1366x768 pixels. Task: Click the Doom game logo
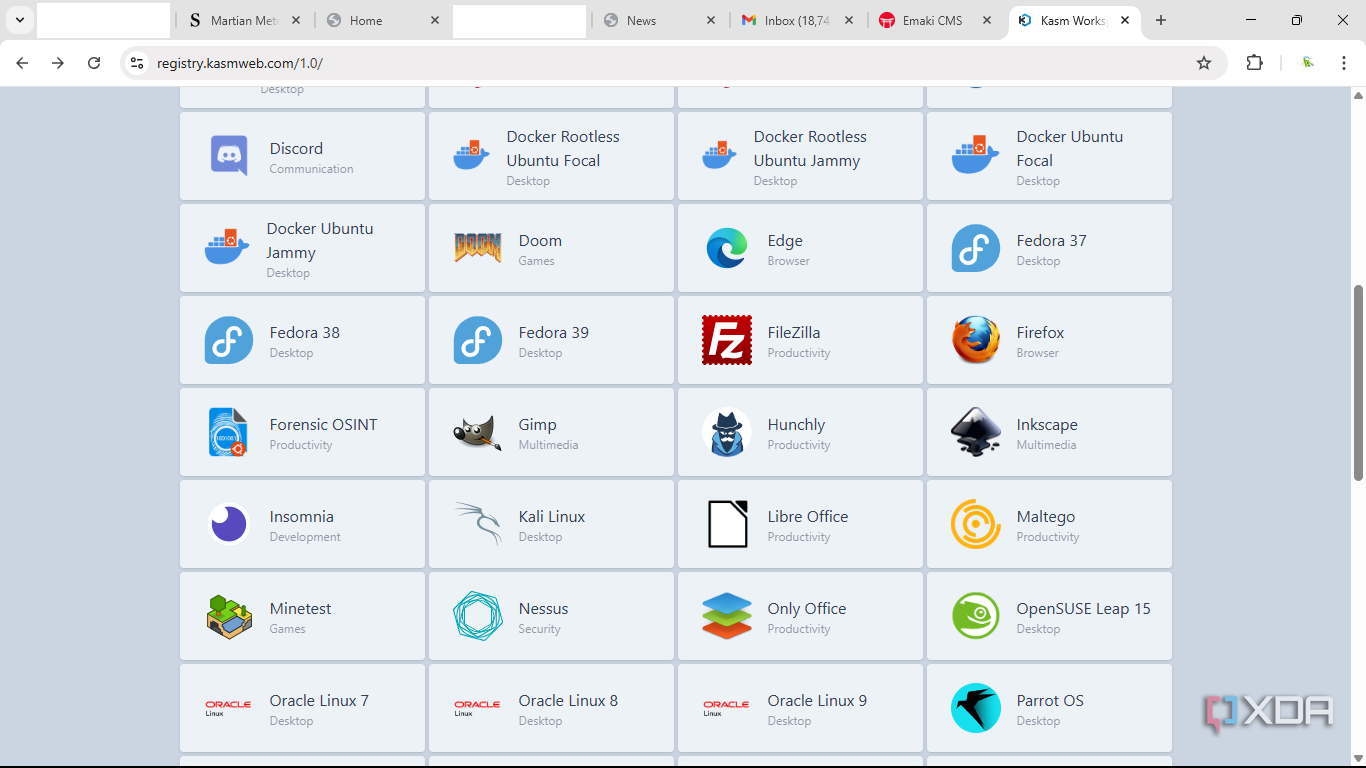tap(478, 248)
